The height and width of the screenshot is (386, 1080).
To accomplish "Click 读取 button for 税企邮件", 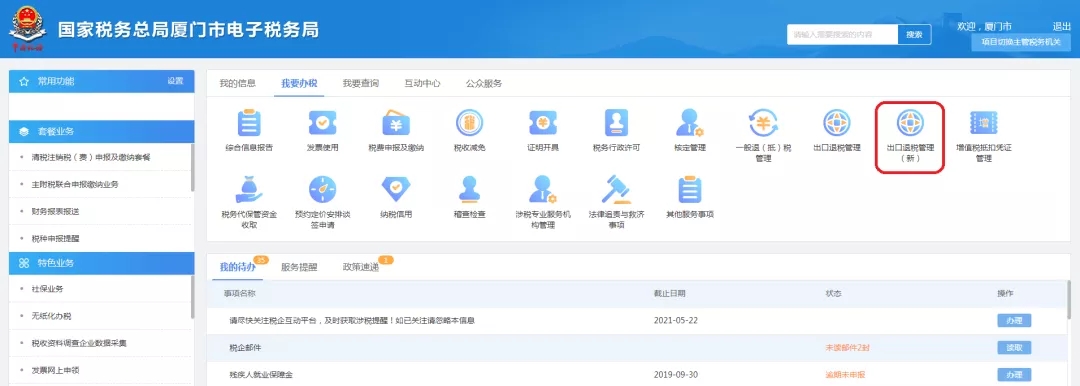I will (1014, 347).
